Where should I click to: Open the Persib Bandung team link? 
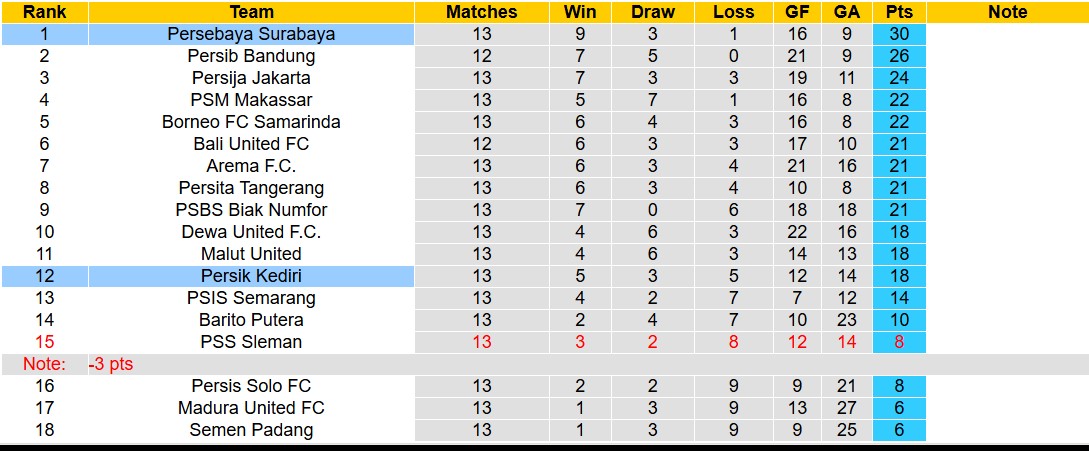(x=251, y=56)
